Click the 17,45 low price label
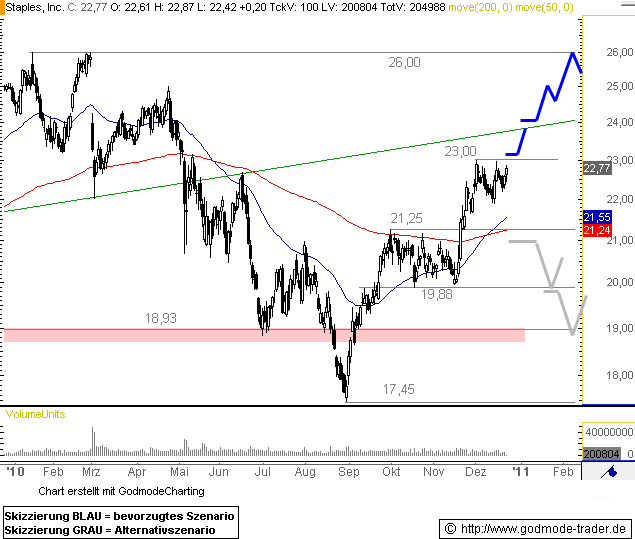 pyautogui.click(x=398, y=390)
